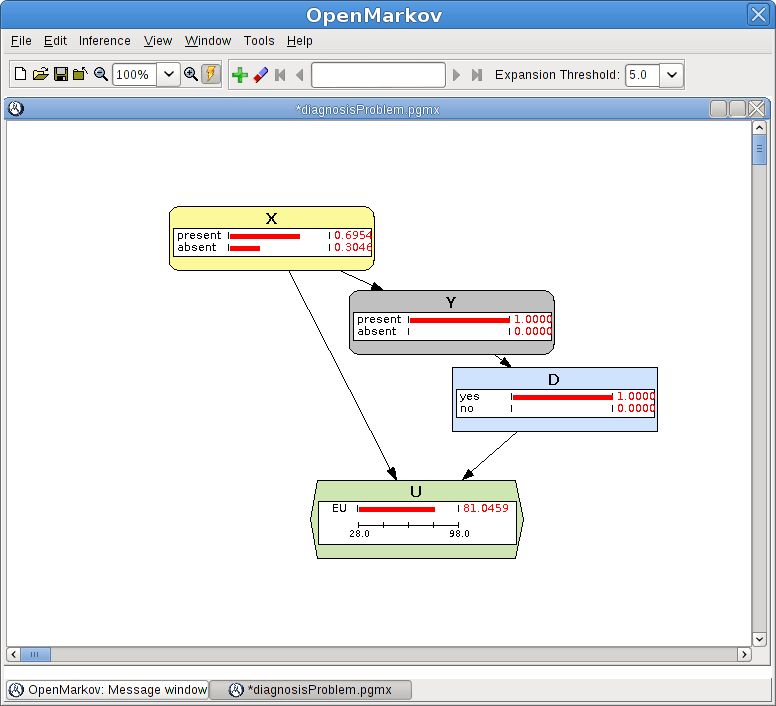This screenshot has width=776, height=706.
Task: Expand the Expansion Threshold dropdown
Action: pos(671,75)
